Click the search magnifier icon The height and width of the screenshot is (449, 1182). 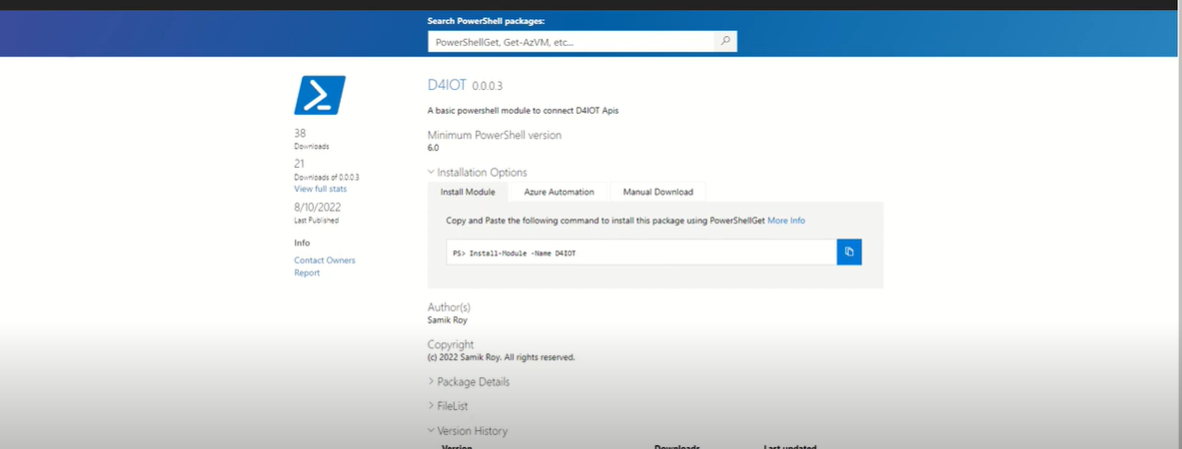[x=725, y=41]
